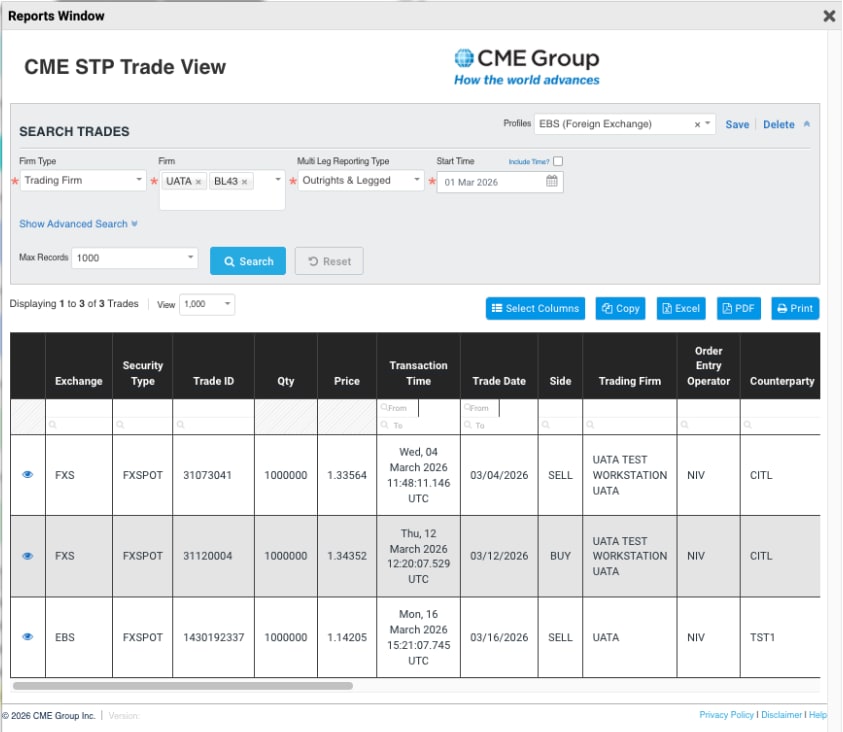Print the trade list
Viewport: 843px width, 732px height.
tap(795, 308)
